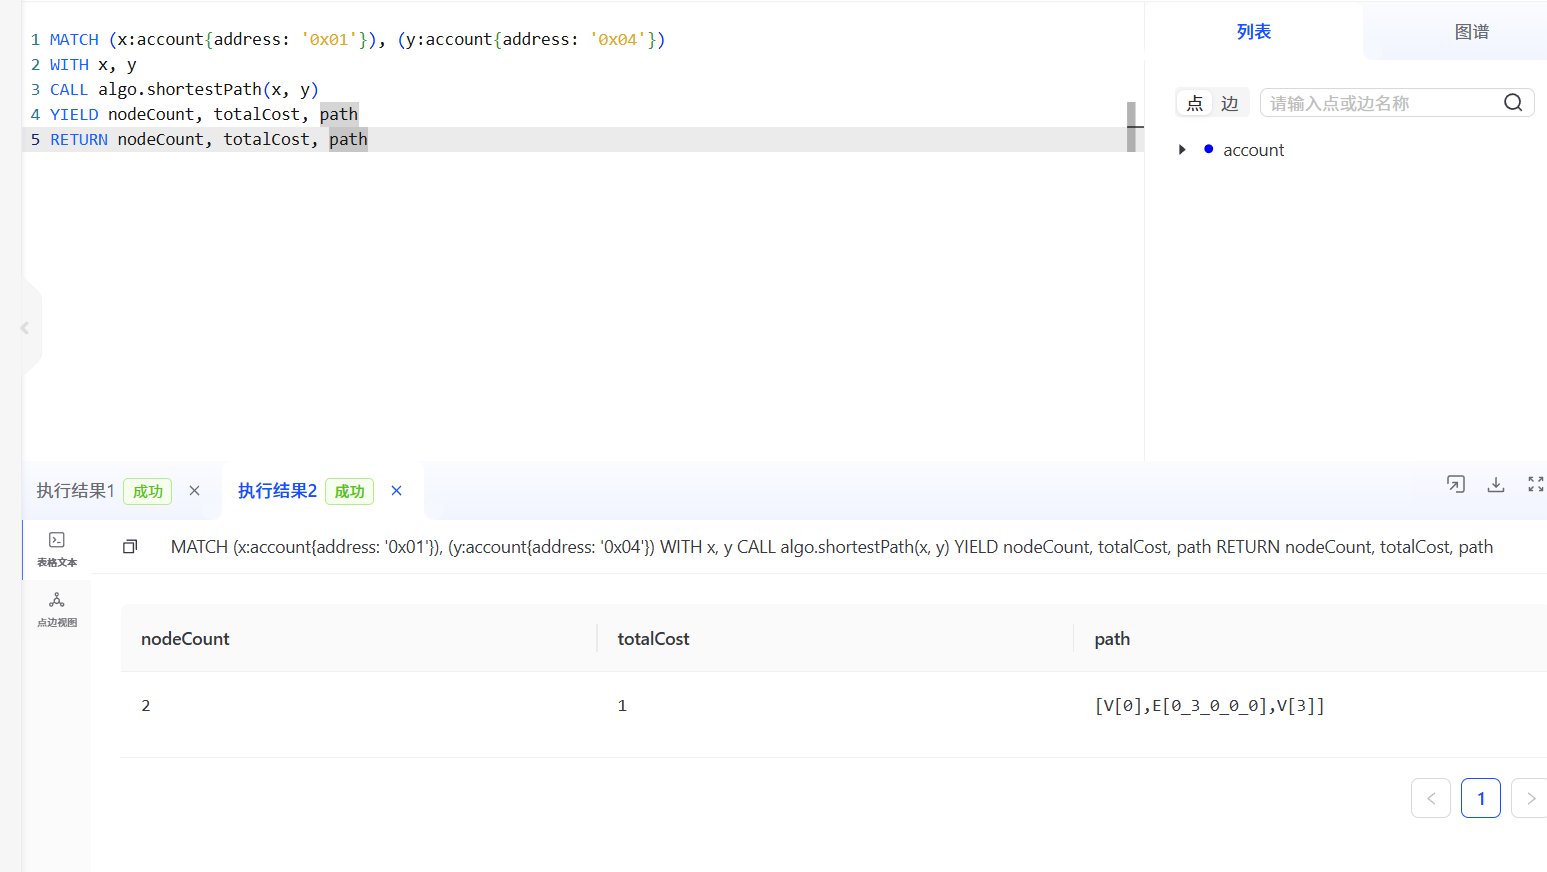This screenshot has height=872, width=1547.
Task: Select the nodeCount value 2 cell
Action: coord(146,706)
